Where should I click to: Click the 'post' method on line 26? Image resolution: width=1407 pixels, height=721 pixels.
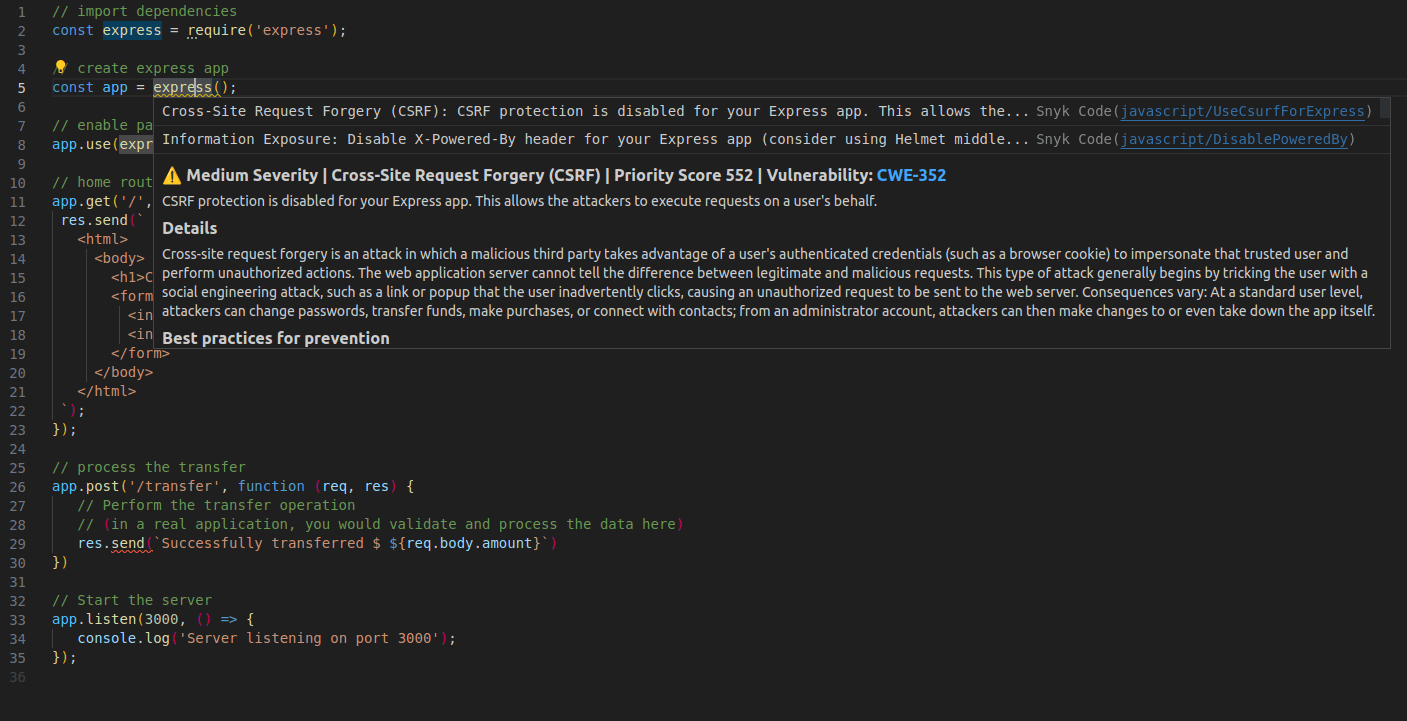click(x=103, y=486)
